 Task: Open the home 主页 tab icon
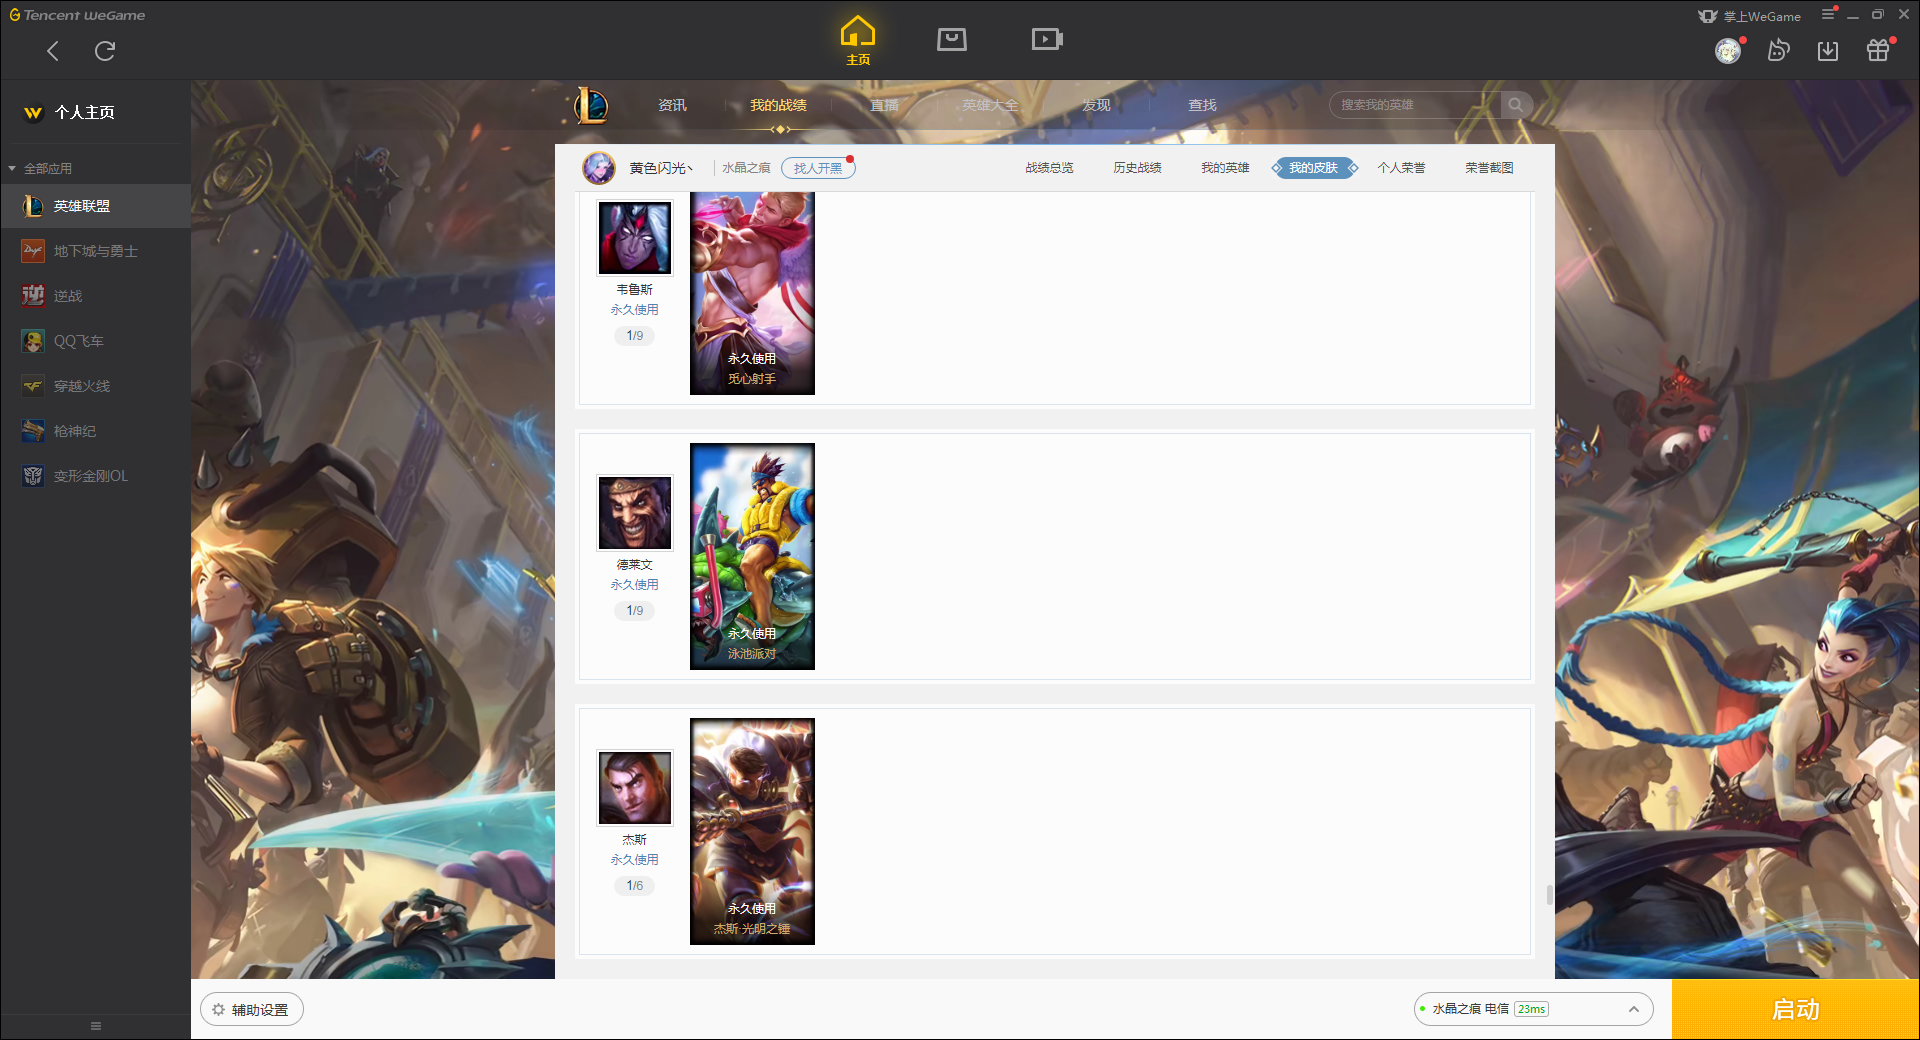[858, 40]
